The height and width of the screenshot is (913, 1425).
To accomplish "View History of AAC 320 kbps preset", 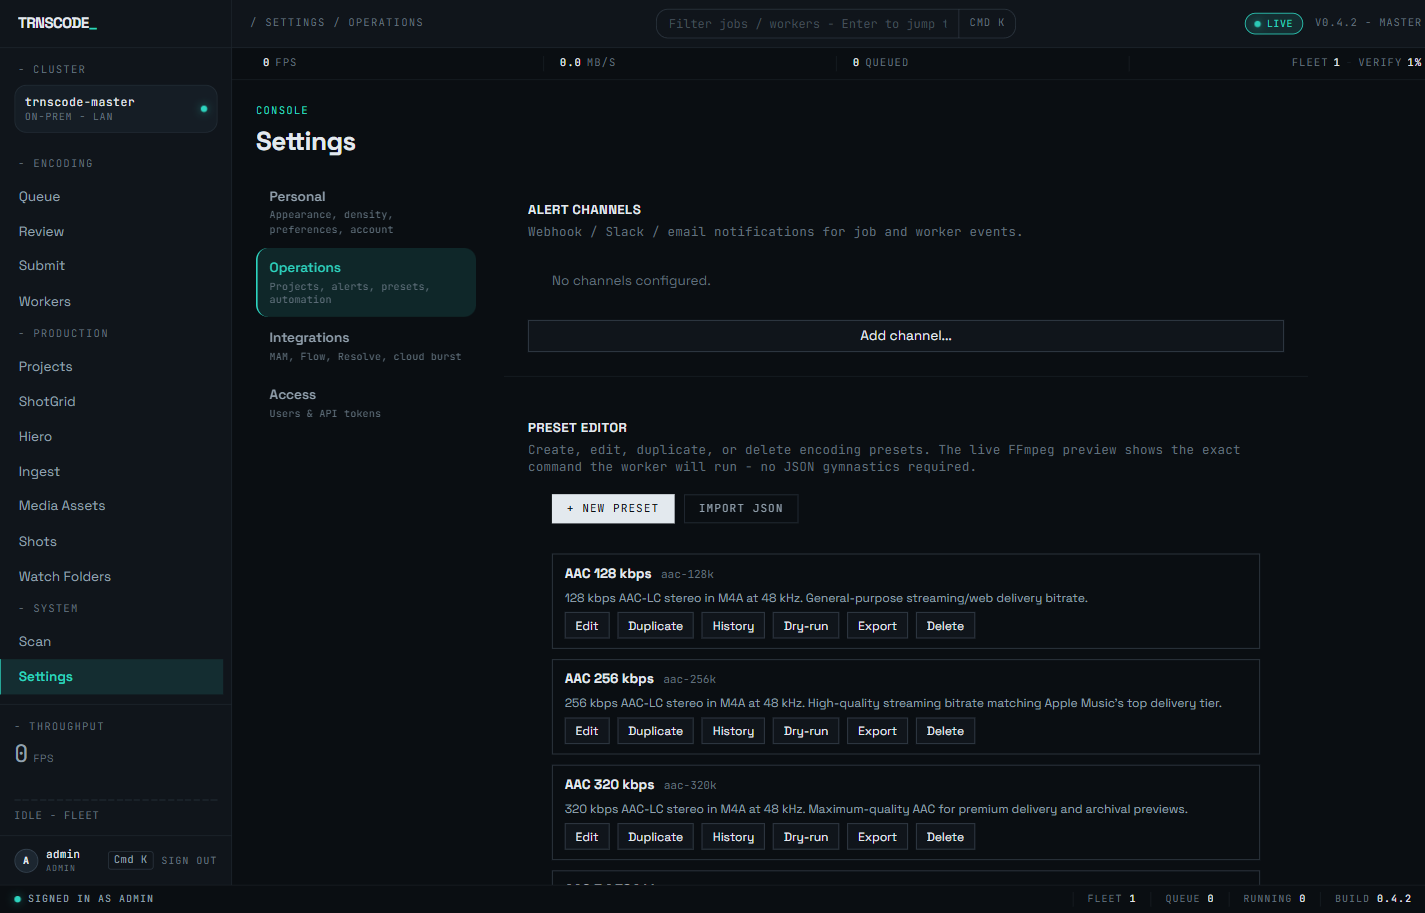I will point(733,837).
